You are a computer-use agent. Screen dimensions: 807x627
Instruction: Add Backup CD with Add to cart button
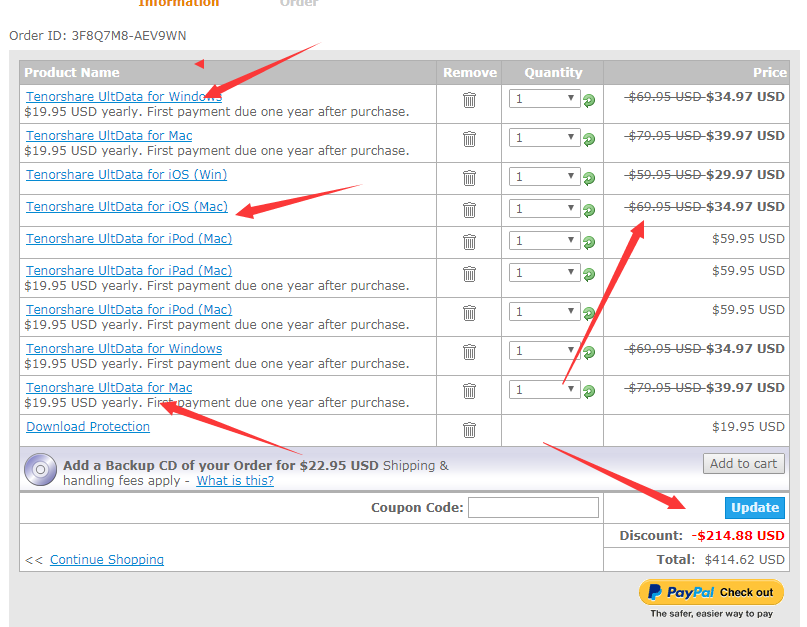(x=744, y=463)
